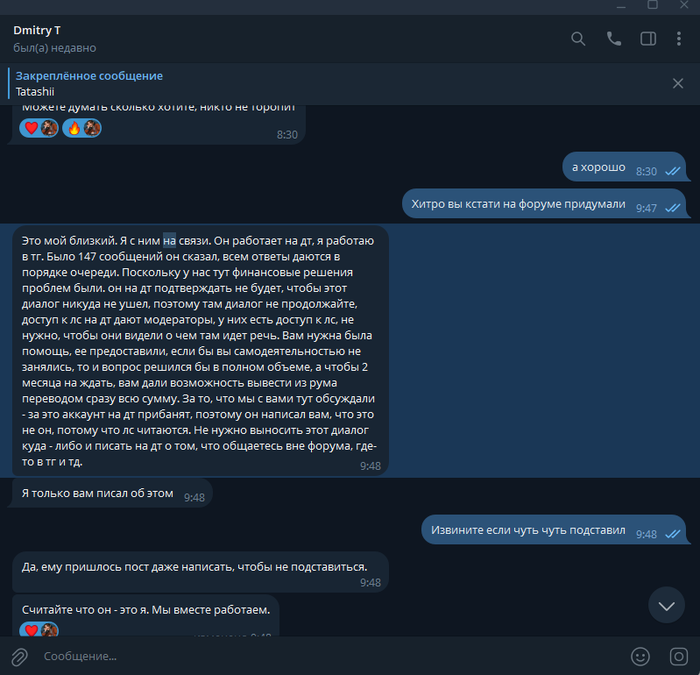Screen dimensions: 700x675
Task: Open search in the chat
Action: tap(578, 39)
